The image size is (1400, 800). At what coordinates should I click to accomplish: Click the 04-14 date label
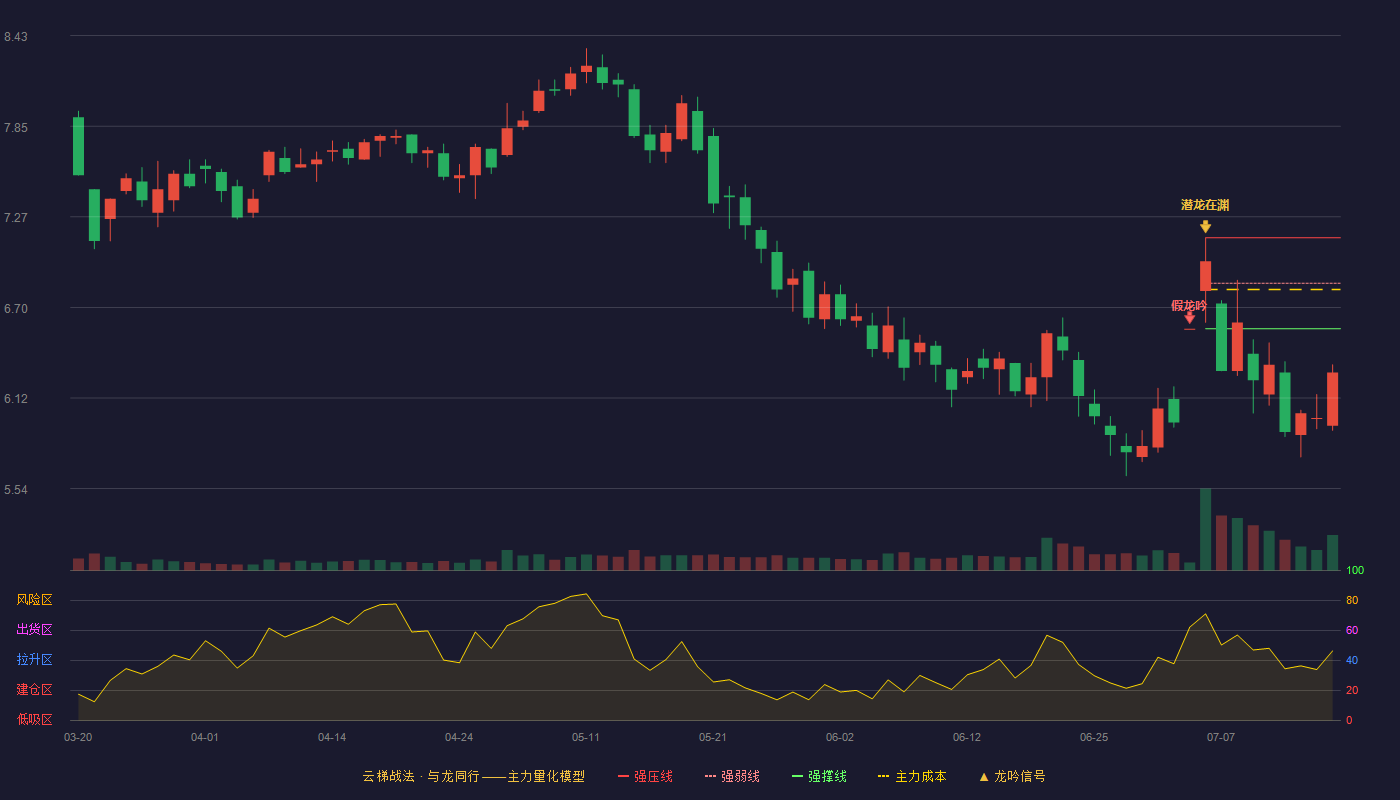coord(332,737)
